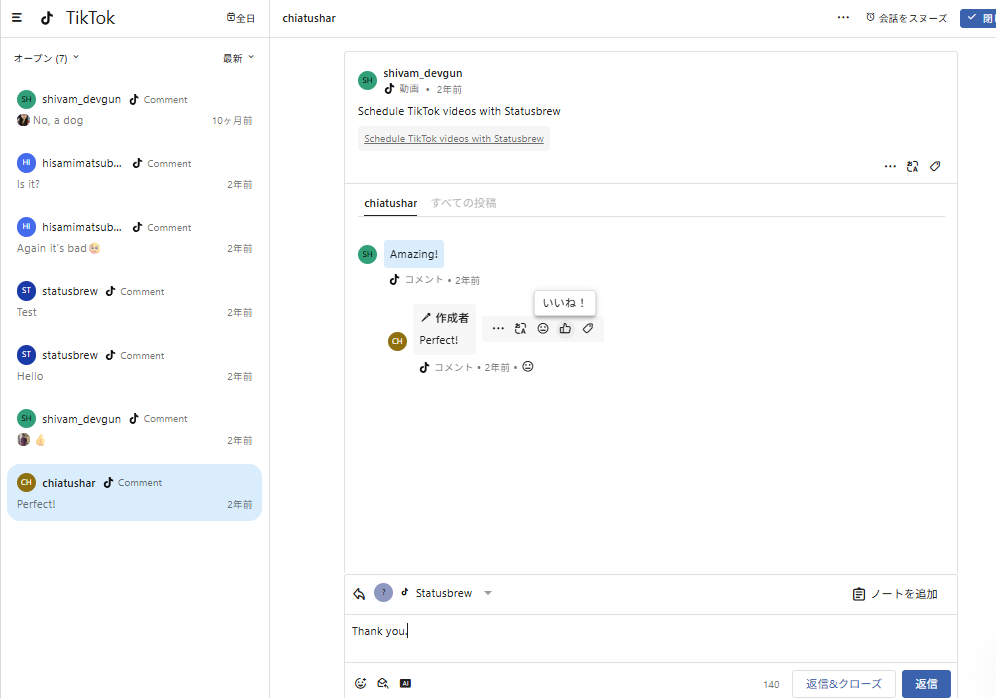Like the 'Perfect!' comment with thumbs-up
Viewport: 996px width, 698px height.
coord(565,328)
